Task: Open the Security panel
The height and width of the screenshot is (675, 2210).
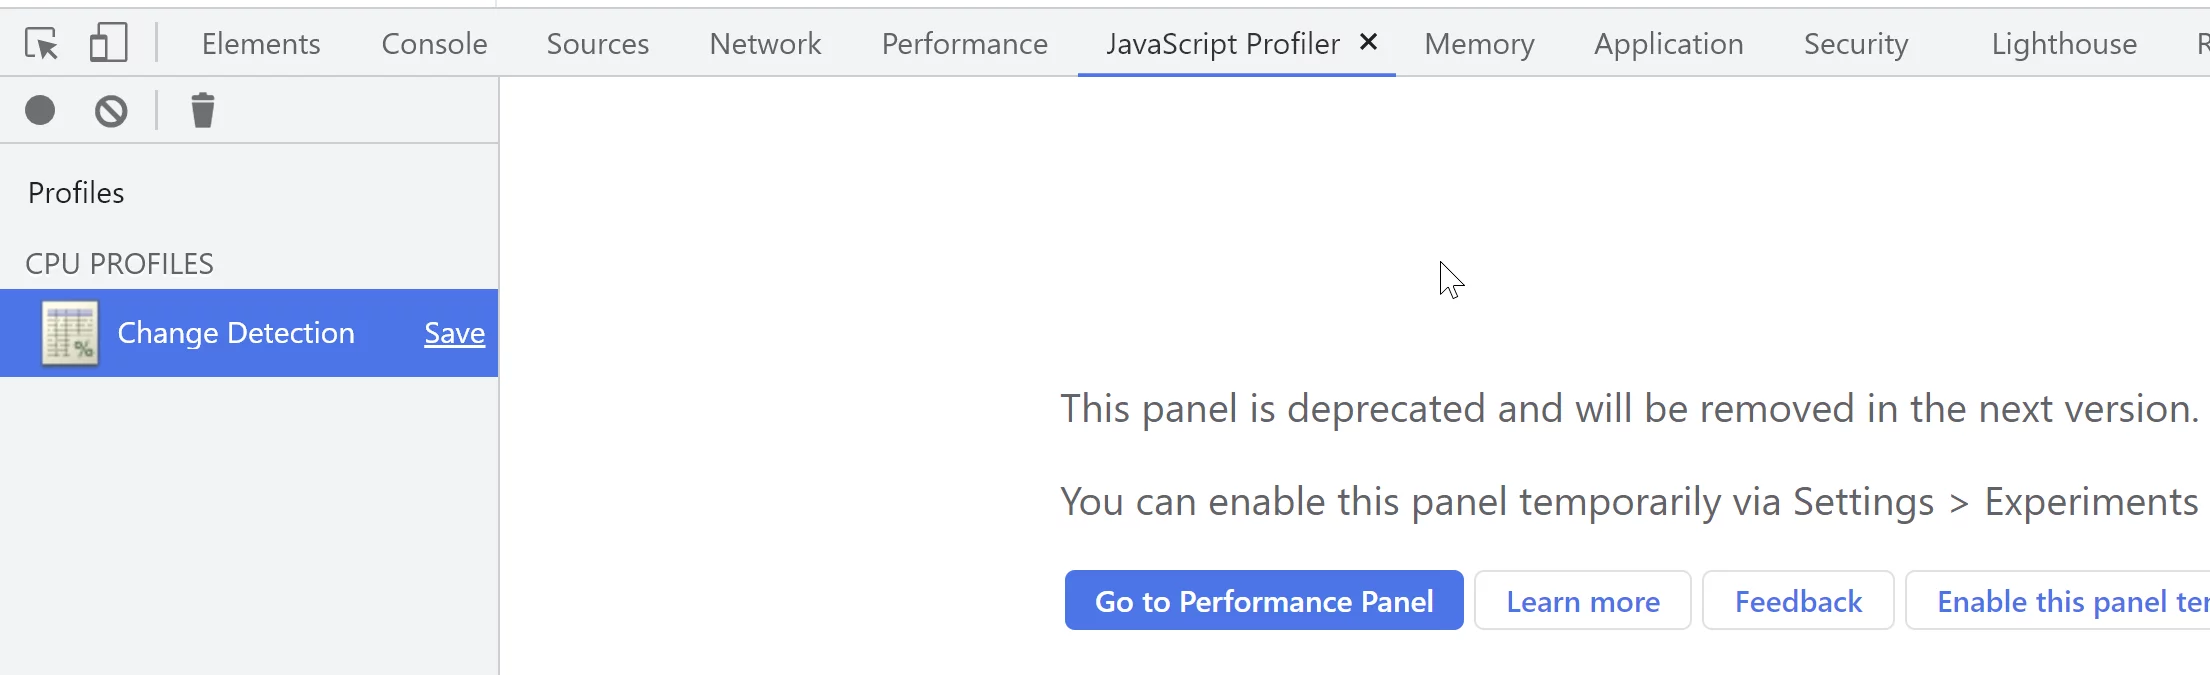Action: 1855,43
